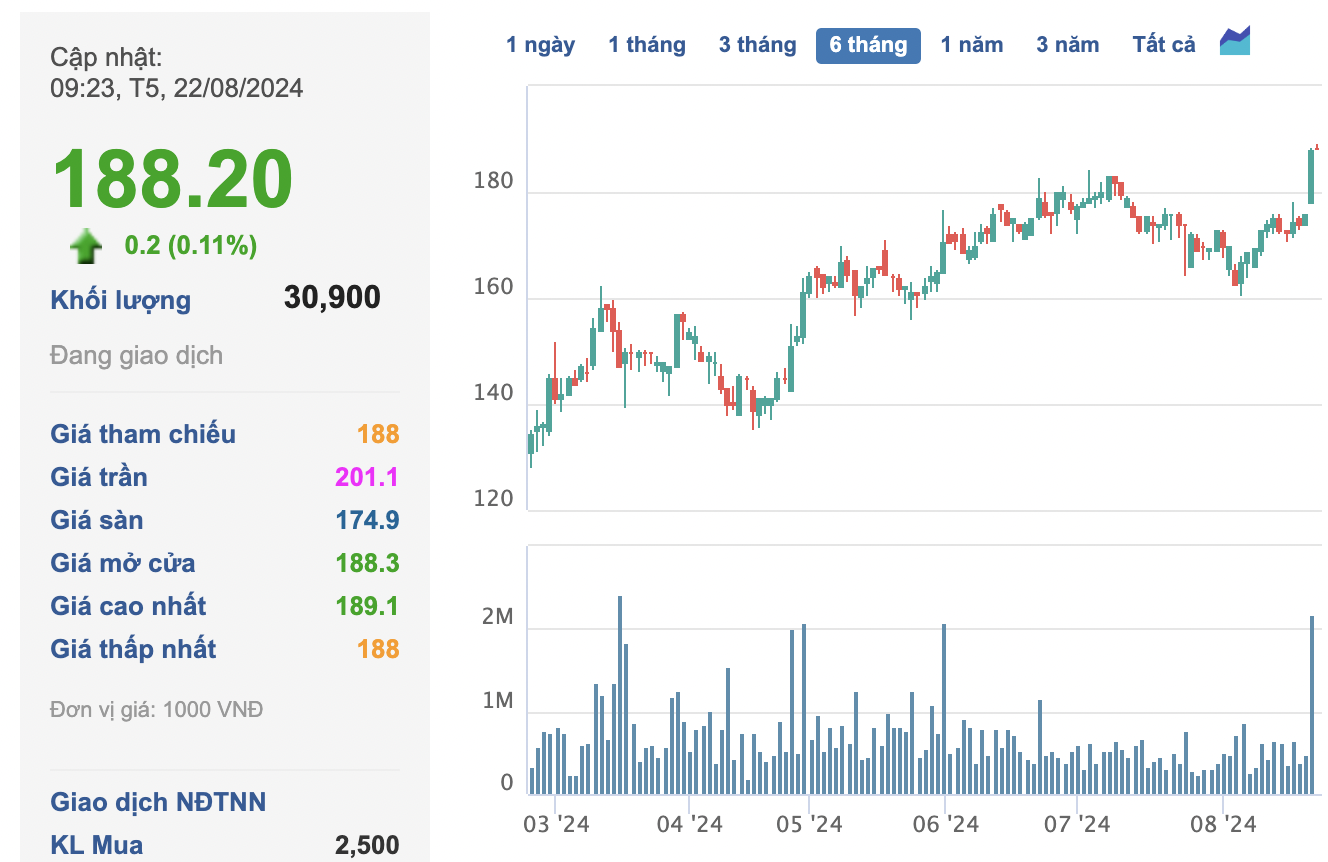Click the floor price value 174.9

368,520
